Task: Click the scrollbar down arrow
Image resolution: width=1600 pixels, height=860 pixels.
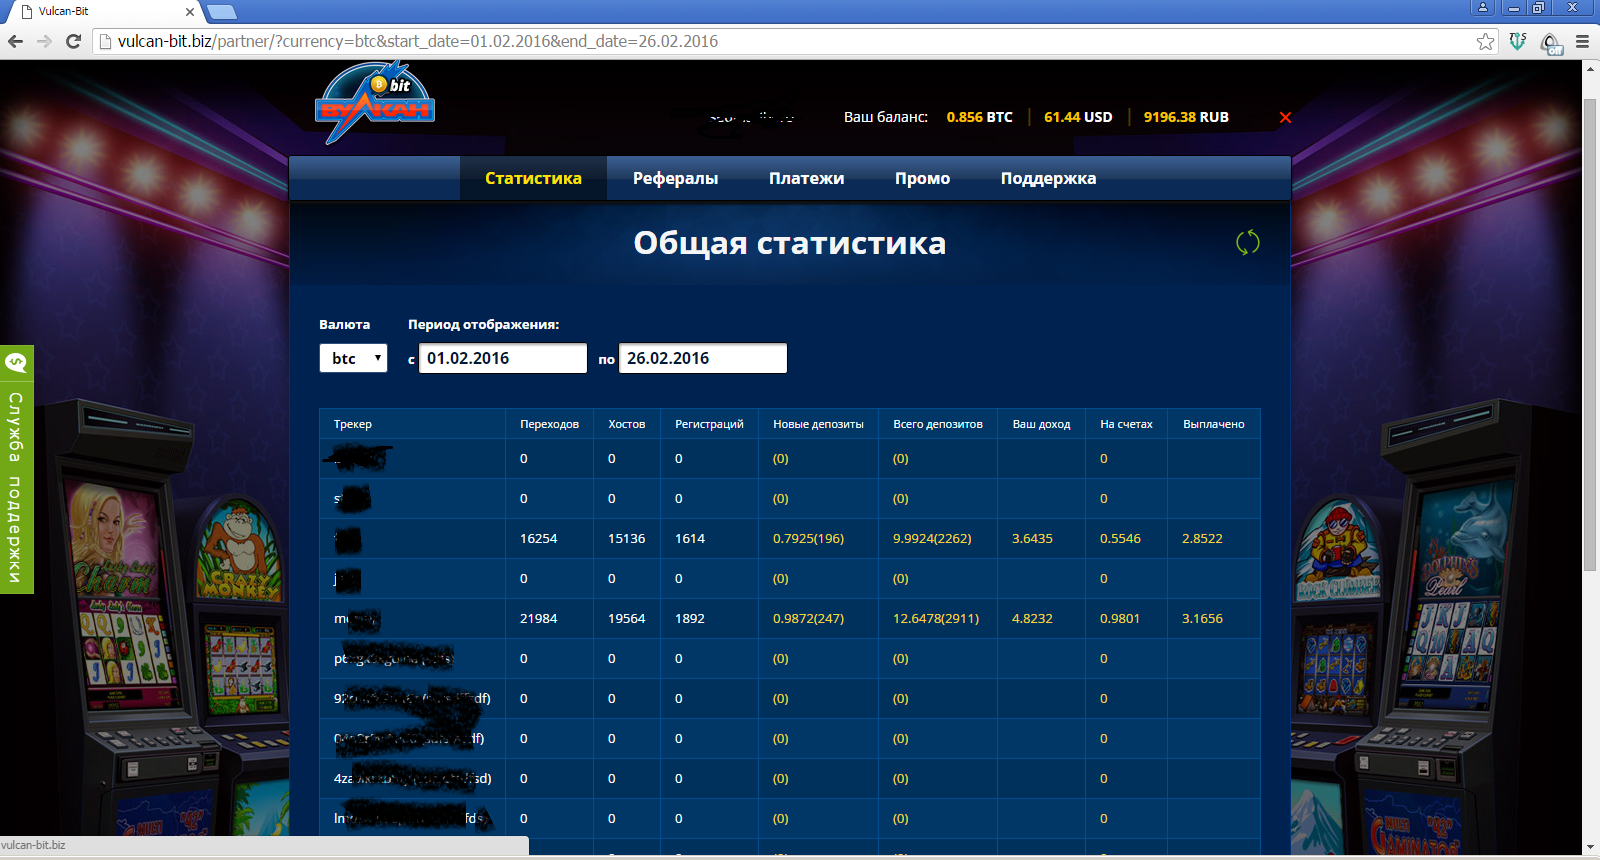Action: 1590,847
